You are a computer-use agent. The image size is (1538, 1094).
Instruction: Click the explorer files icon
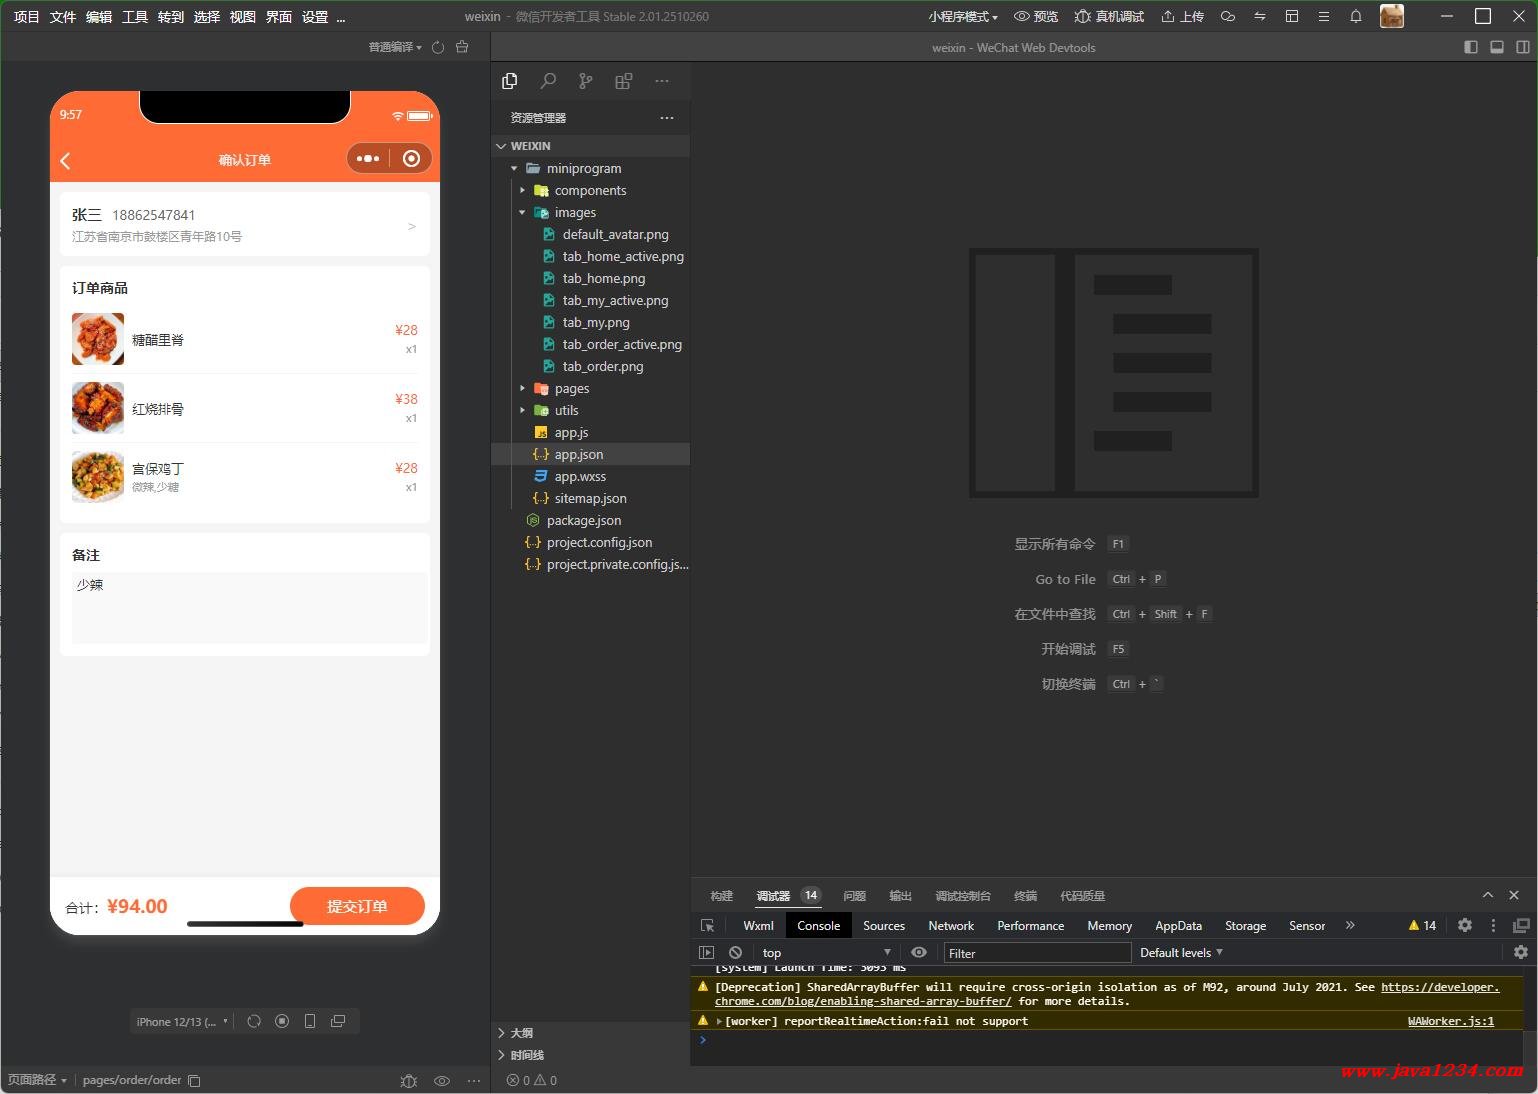click(x=510, y=81)
